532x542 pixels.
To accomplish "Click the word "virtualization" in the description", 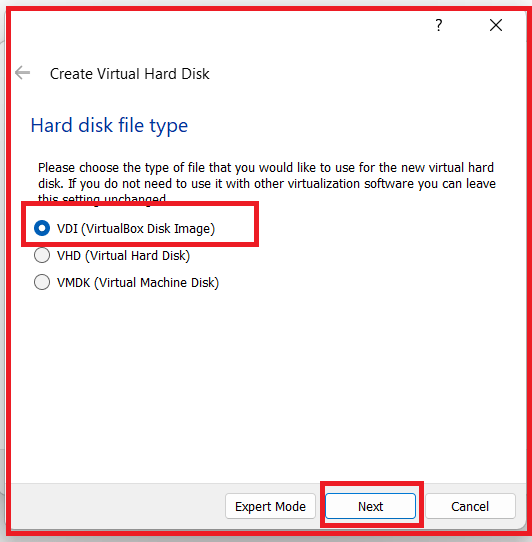I will [x=324, y=184].
